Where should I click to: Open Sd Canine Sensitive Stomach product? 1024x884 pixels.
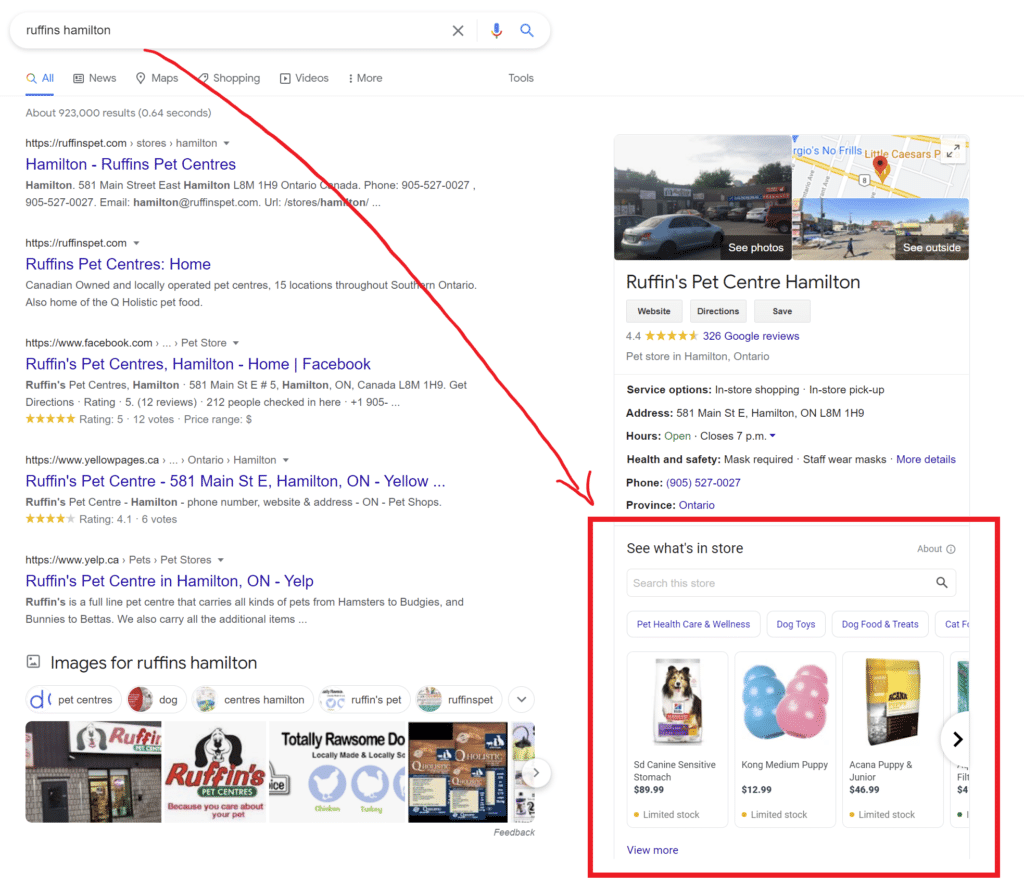[677, 740]
